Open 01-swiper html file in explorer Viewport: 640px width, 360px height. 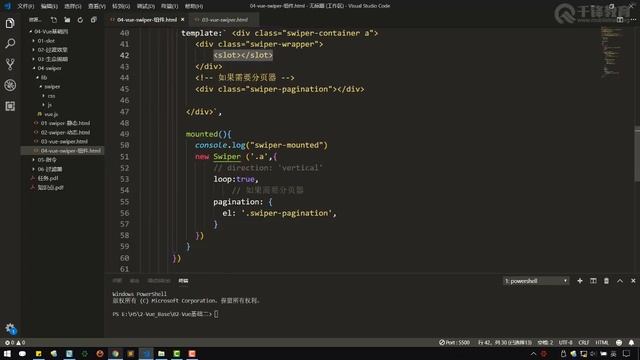(x=65, y=123)
